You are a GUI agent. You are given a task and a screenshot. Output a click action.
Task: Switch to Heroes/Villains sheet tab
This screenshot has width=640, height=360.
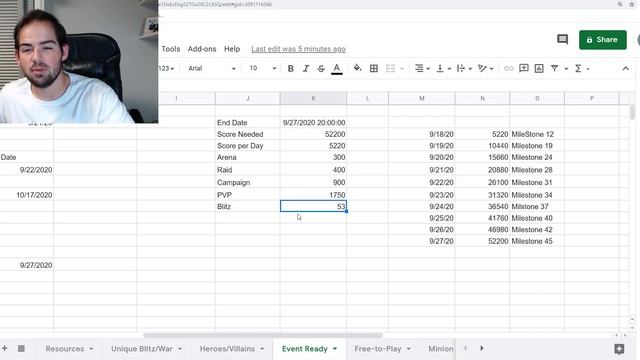click(x=227, y=349)
